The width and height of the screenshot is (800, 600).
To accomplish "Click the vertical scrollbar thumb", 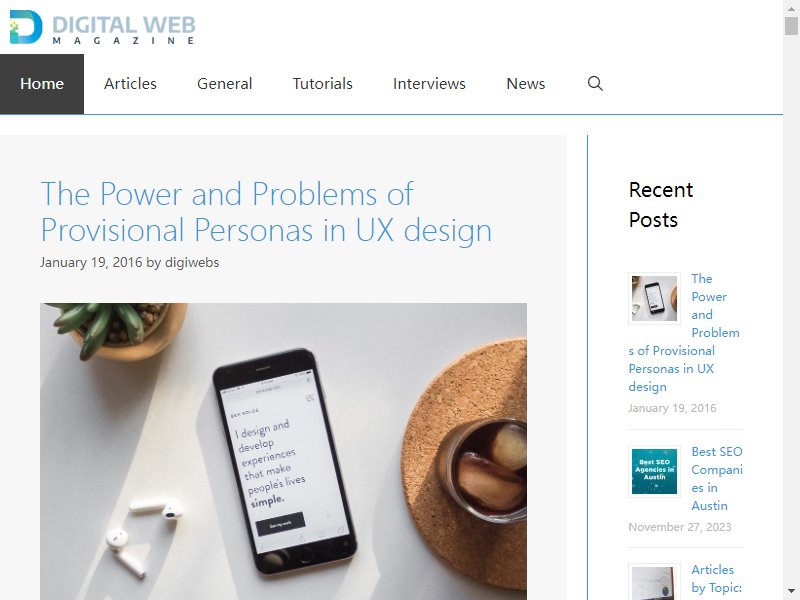I will (x=791, y=26).
